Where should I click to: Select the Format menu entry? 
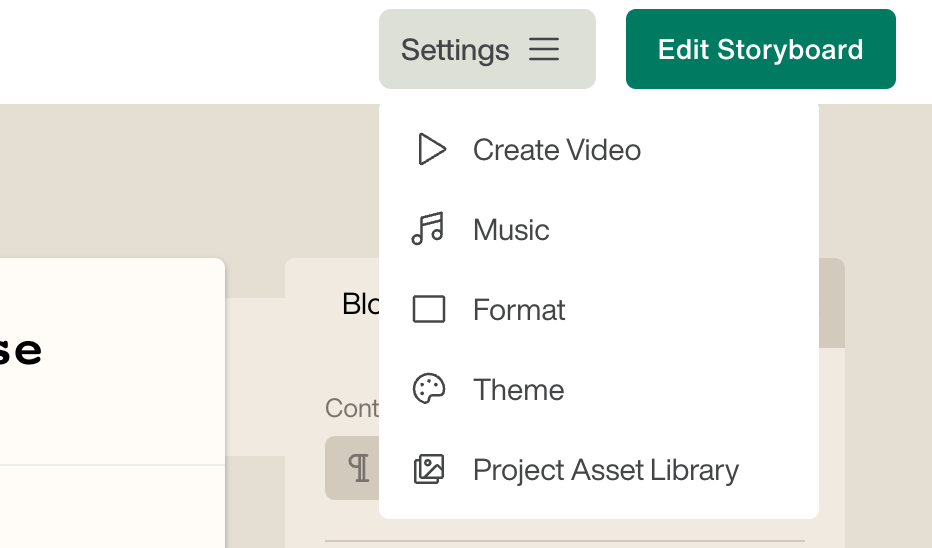tap(519, 310)
